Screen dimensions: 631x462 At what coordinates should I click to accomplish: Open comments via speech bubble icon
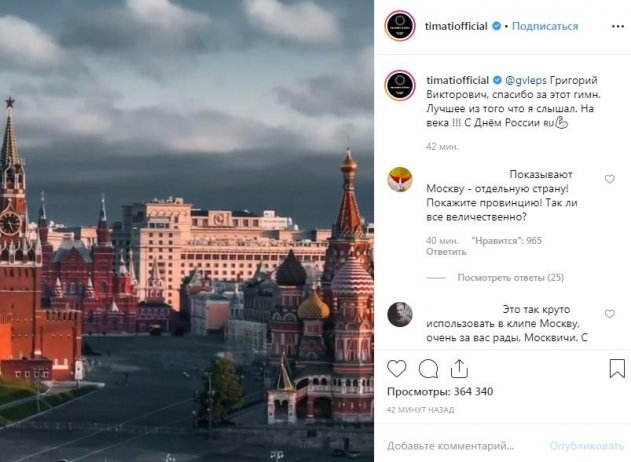(428, 368)
